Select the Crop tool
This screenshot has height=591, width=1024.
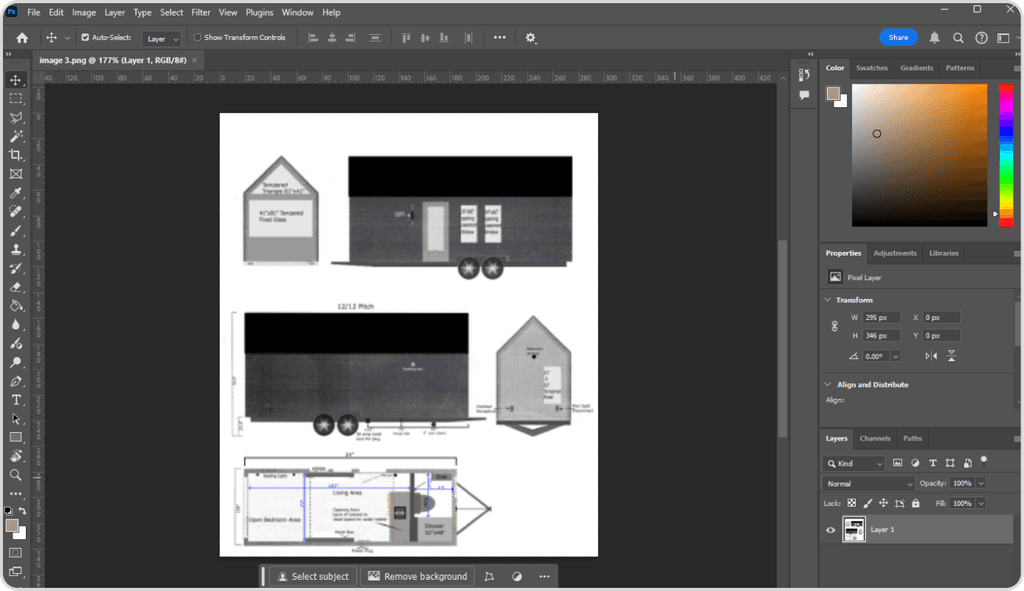(15, 155)
